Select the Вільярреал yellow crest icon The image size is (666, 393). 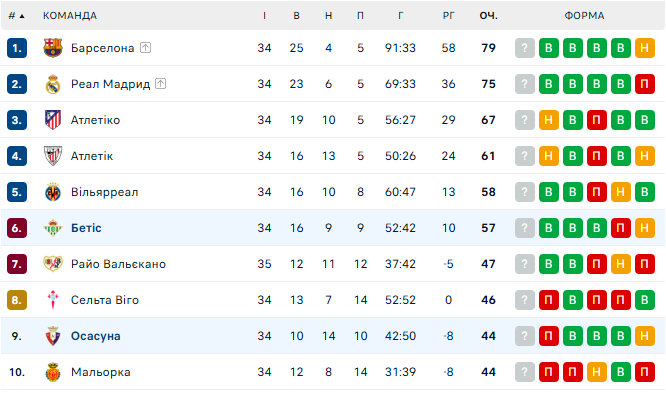(53, 192)
